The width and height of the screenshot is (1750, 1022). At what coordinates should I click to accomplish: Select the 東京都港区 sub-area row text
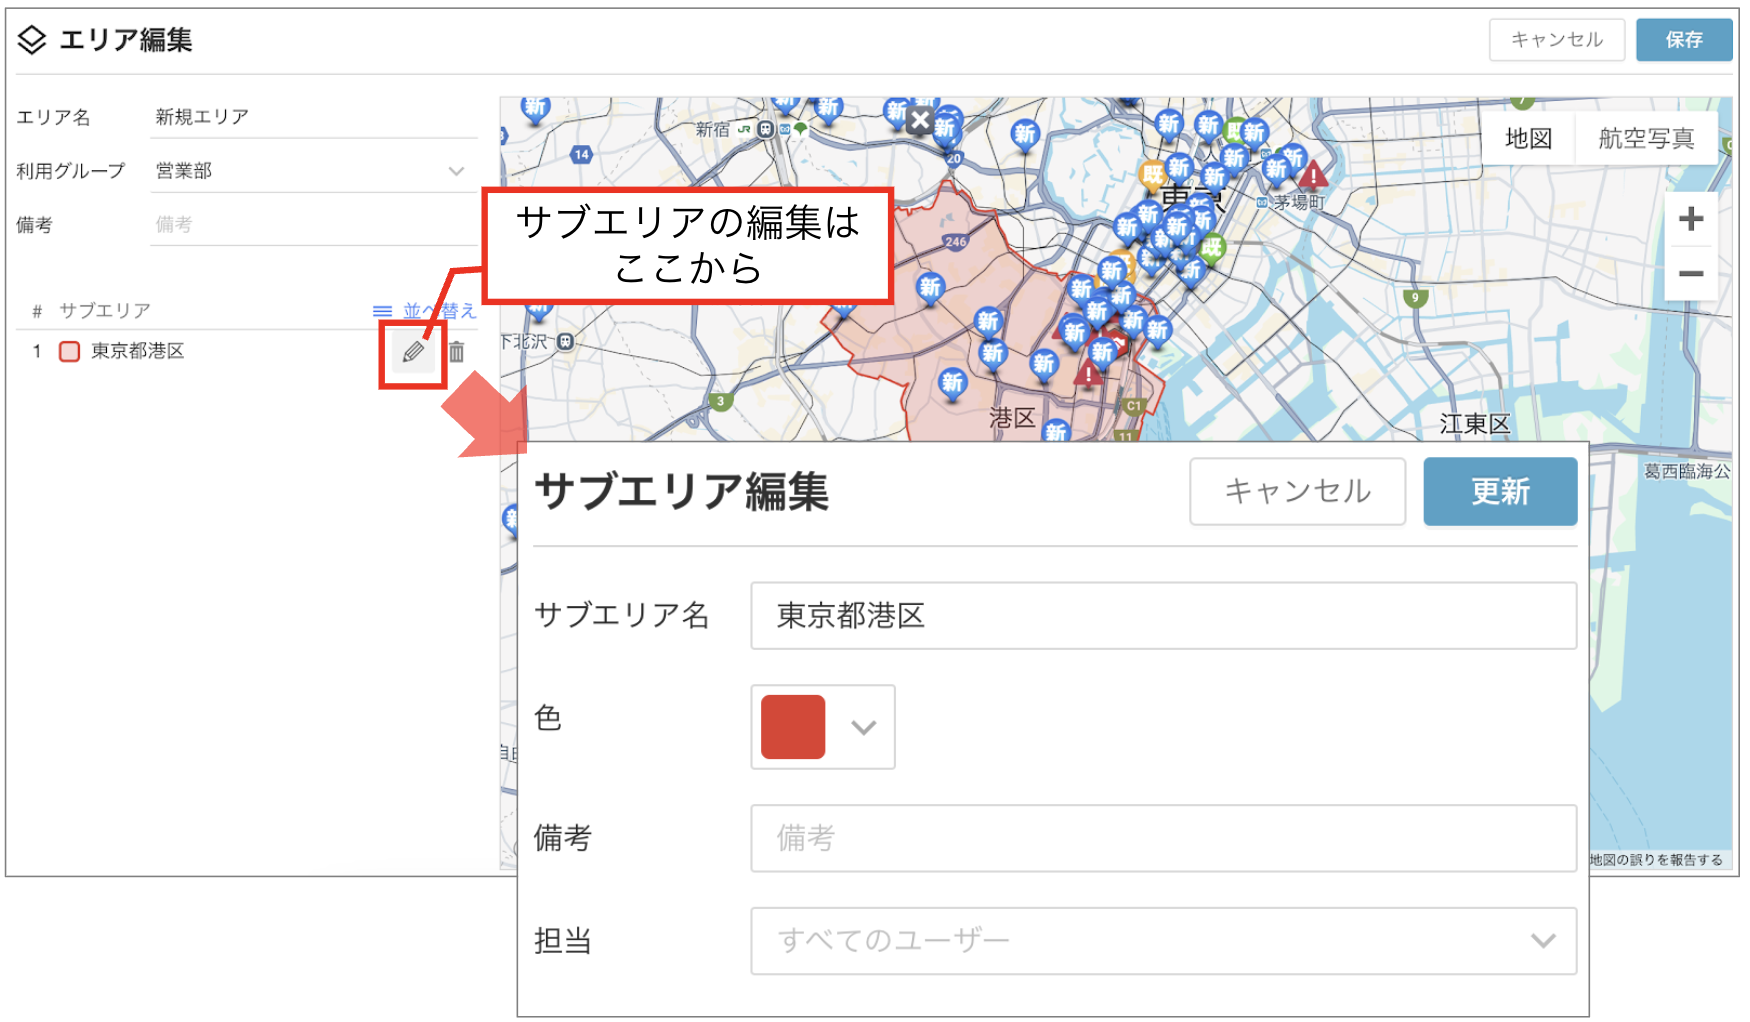pyautogui.click(x=138, y=352)
